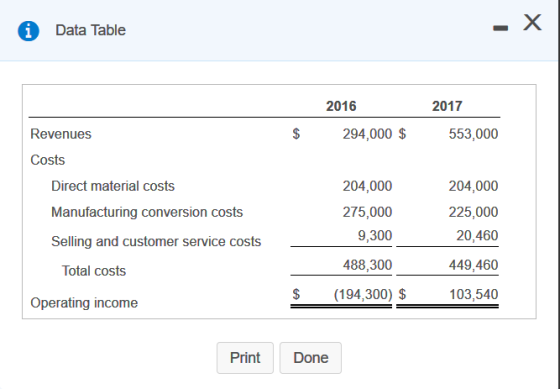This screenshot has height=389, width=560.
Task: Select the 2016 total costs value 488,300
Action: 367,265
